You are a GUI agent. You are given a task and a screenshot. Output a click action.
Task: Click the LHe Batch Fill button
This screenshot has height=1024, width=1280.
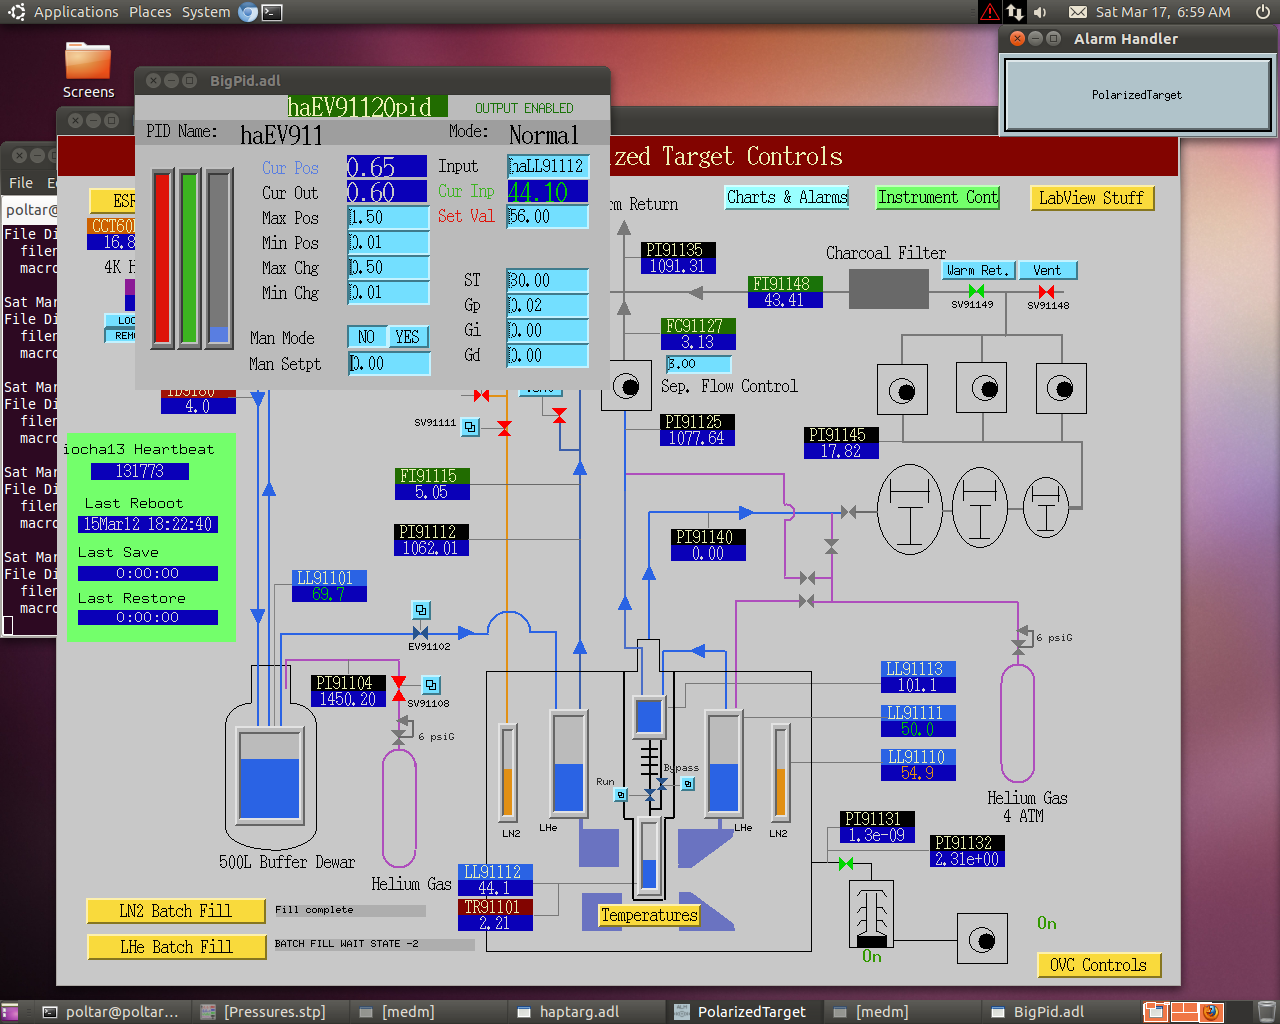coord(176,947)
